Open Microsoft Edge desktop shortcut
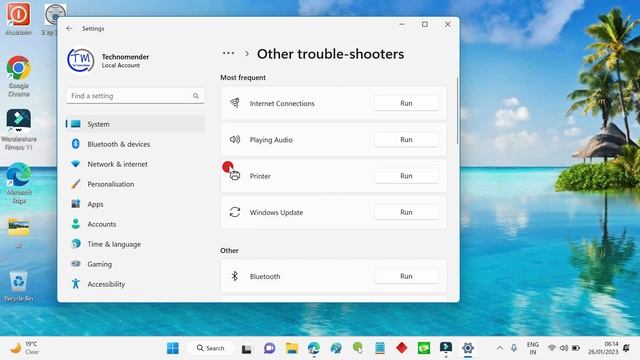This screenshot has height=360, width=640. (18, 183)
